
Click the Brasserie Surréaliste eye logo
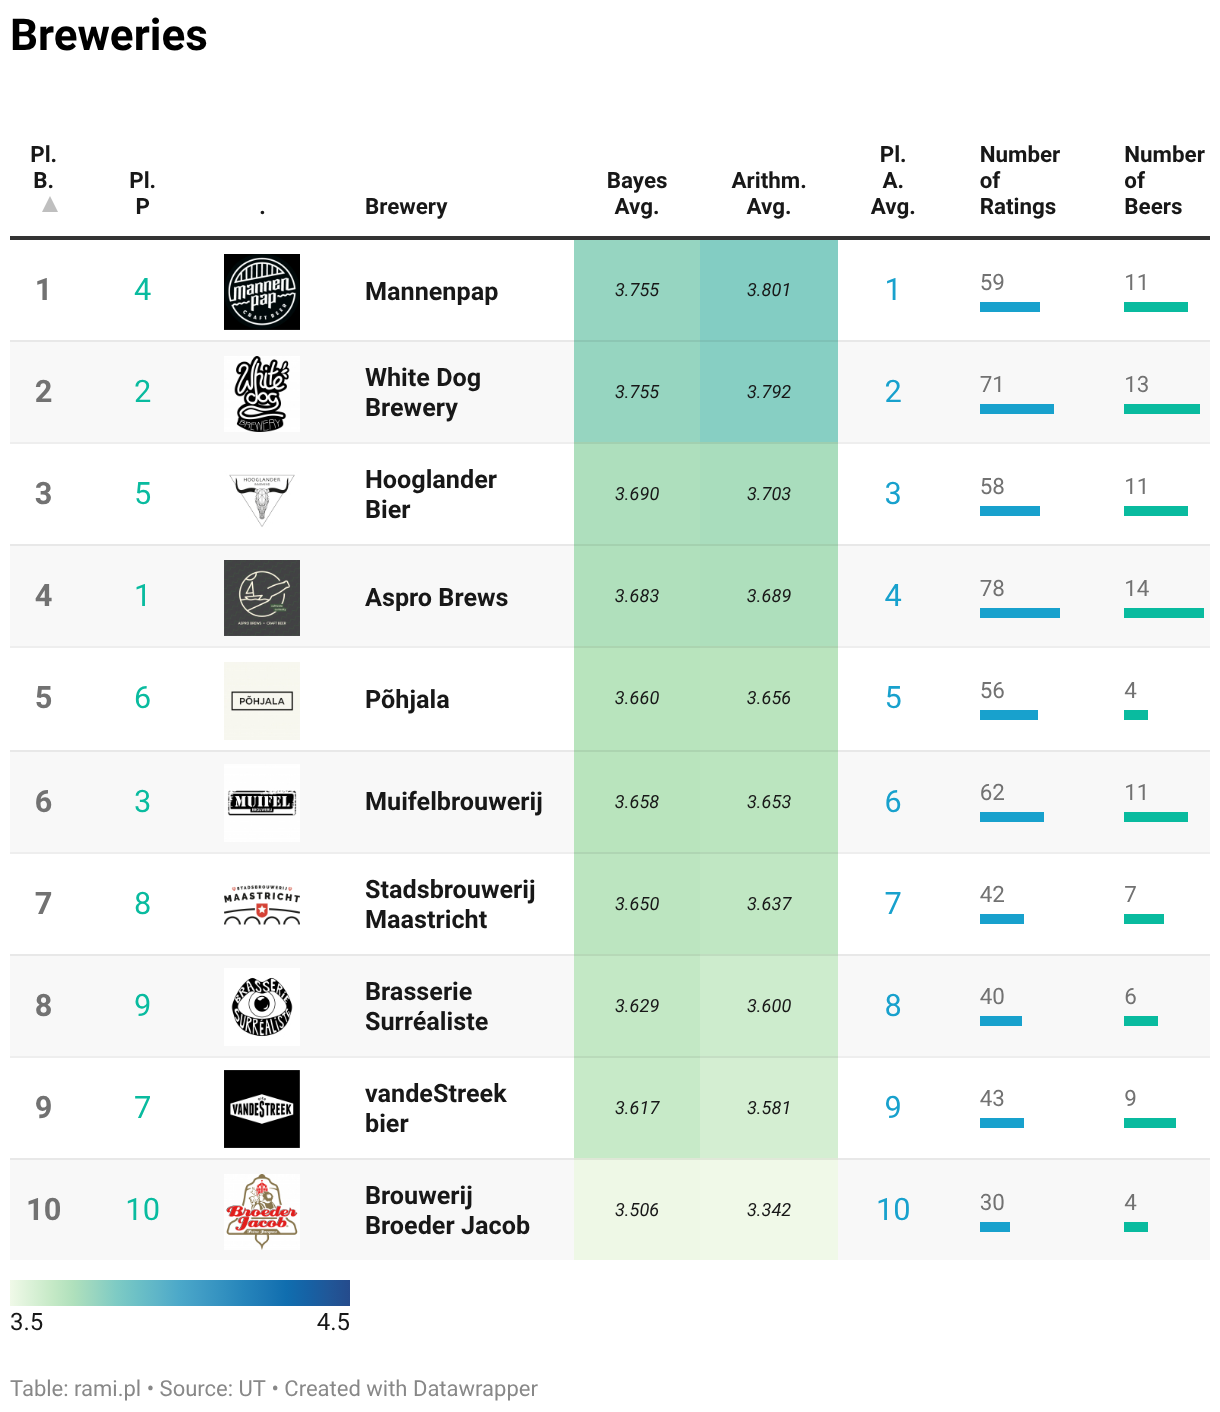(262, 1007)
